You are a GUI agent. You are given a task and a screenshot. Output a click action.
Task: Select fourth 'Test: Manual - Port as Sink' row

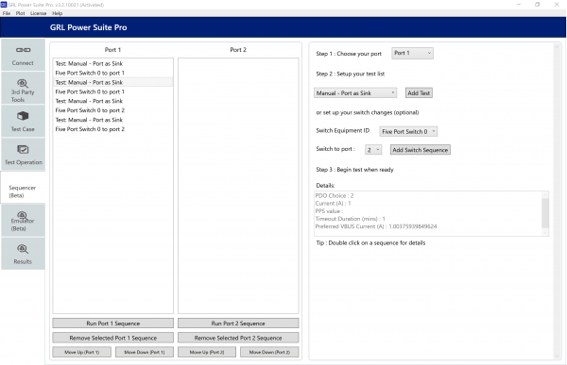click(113, 120)
